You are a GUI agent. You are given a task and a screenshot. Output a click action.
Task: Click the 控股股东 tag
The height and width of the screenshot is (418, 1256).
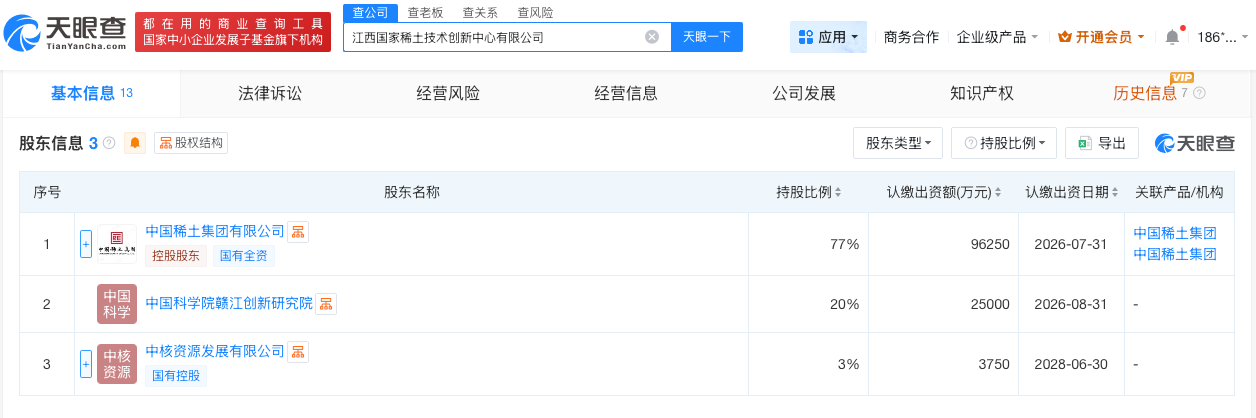click(x=177, y=256)
